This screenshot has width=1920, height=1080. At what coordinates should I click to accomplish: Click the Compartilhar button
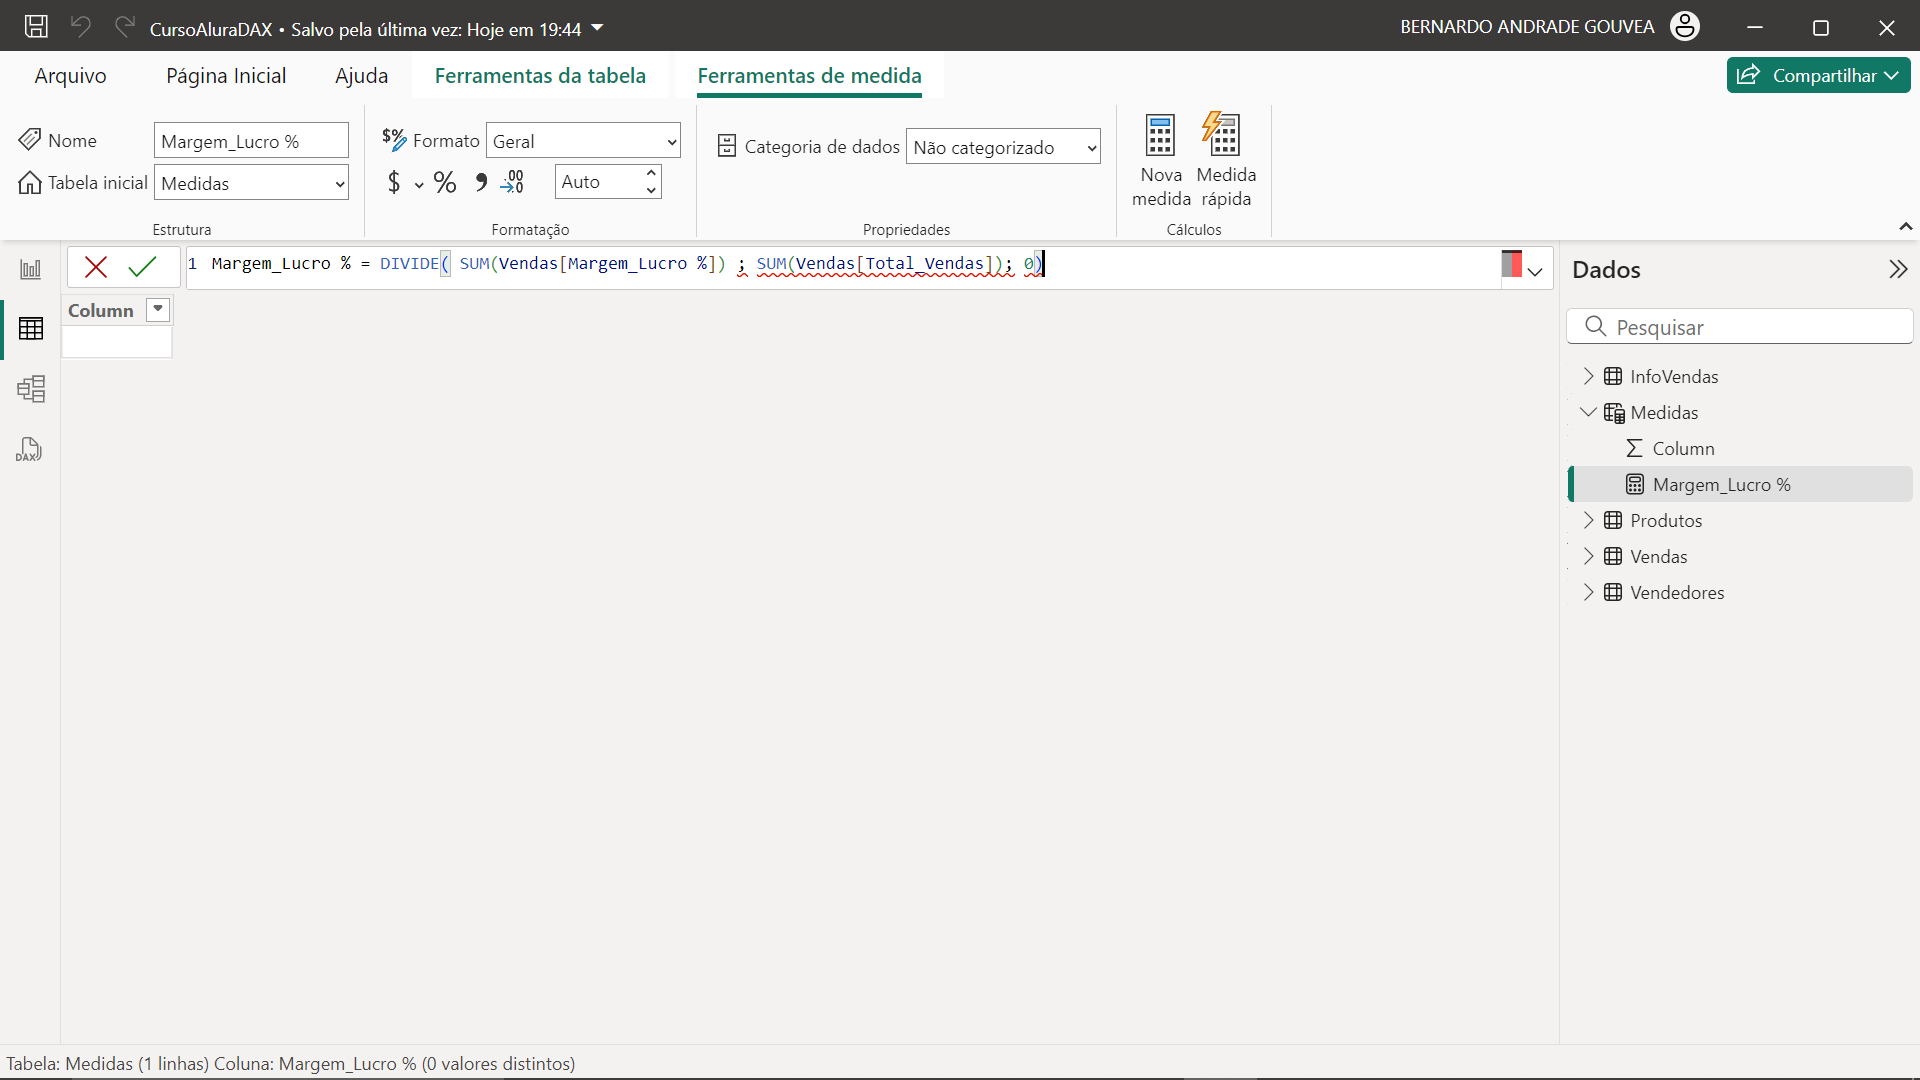(1818, 75)
